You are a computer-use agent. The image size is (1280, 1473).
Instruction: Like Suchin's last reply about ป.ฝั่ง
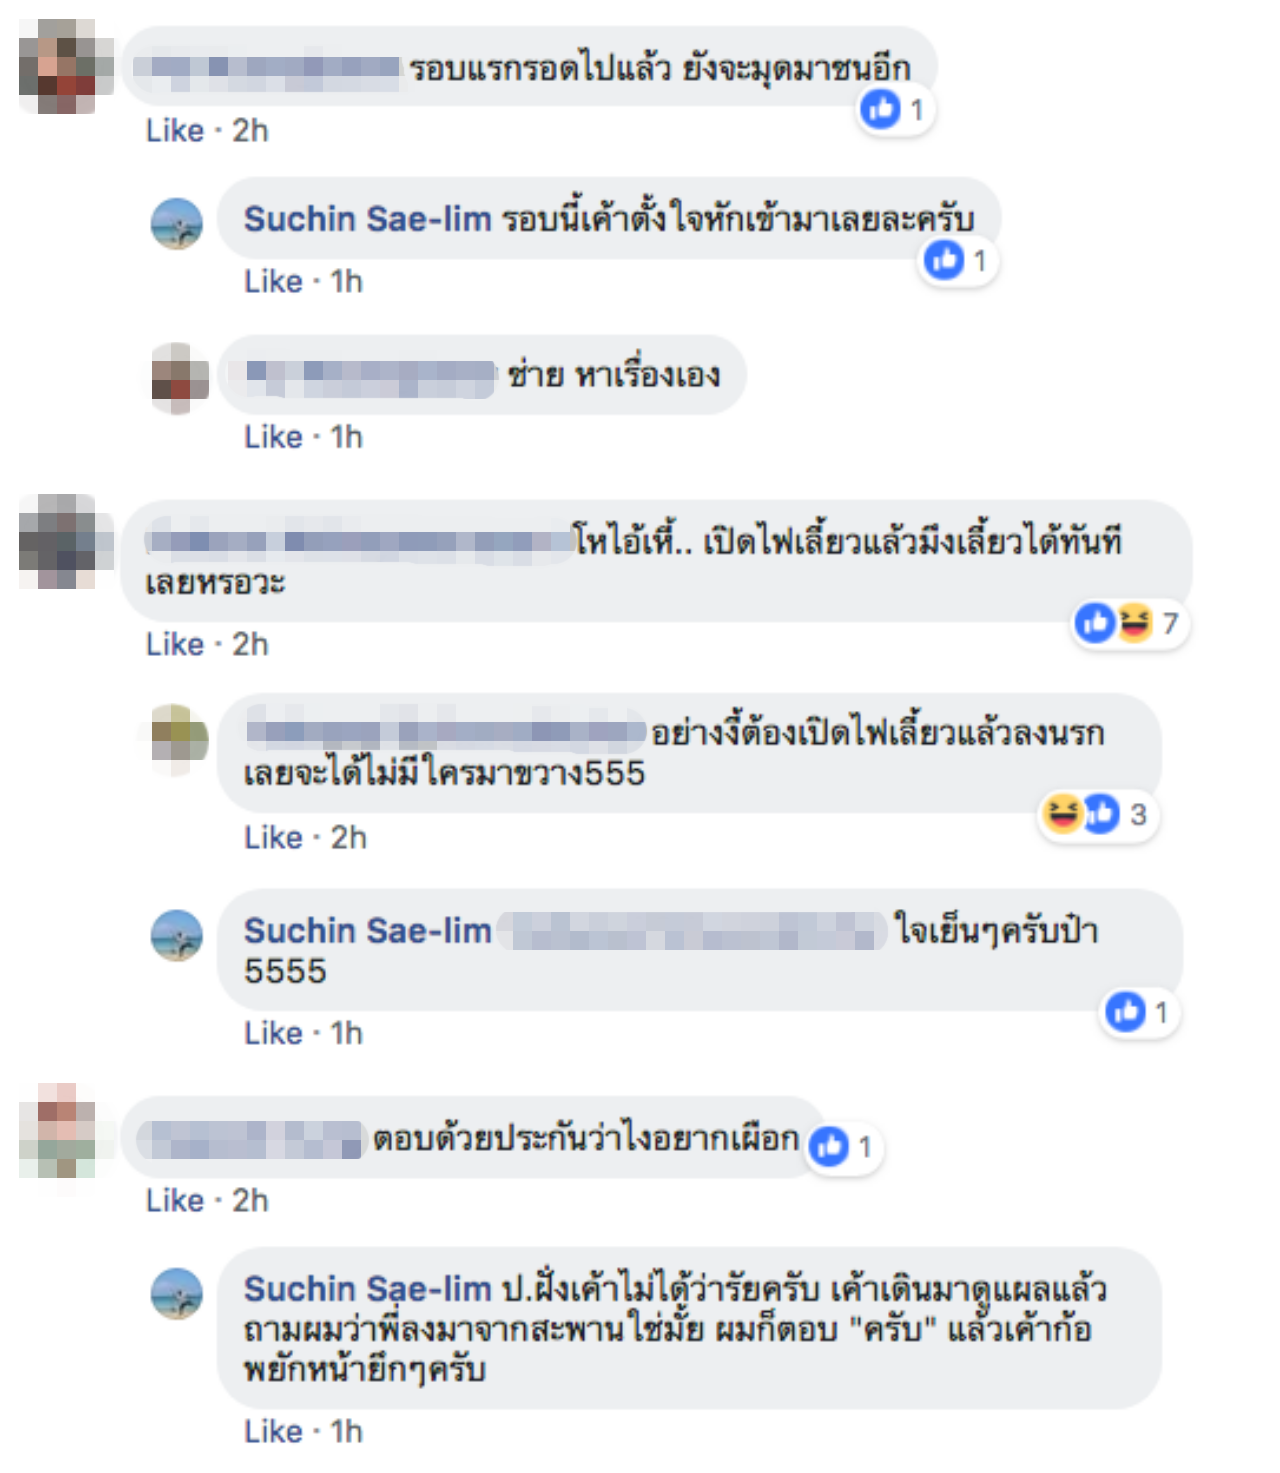[273, 1431]
